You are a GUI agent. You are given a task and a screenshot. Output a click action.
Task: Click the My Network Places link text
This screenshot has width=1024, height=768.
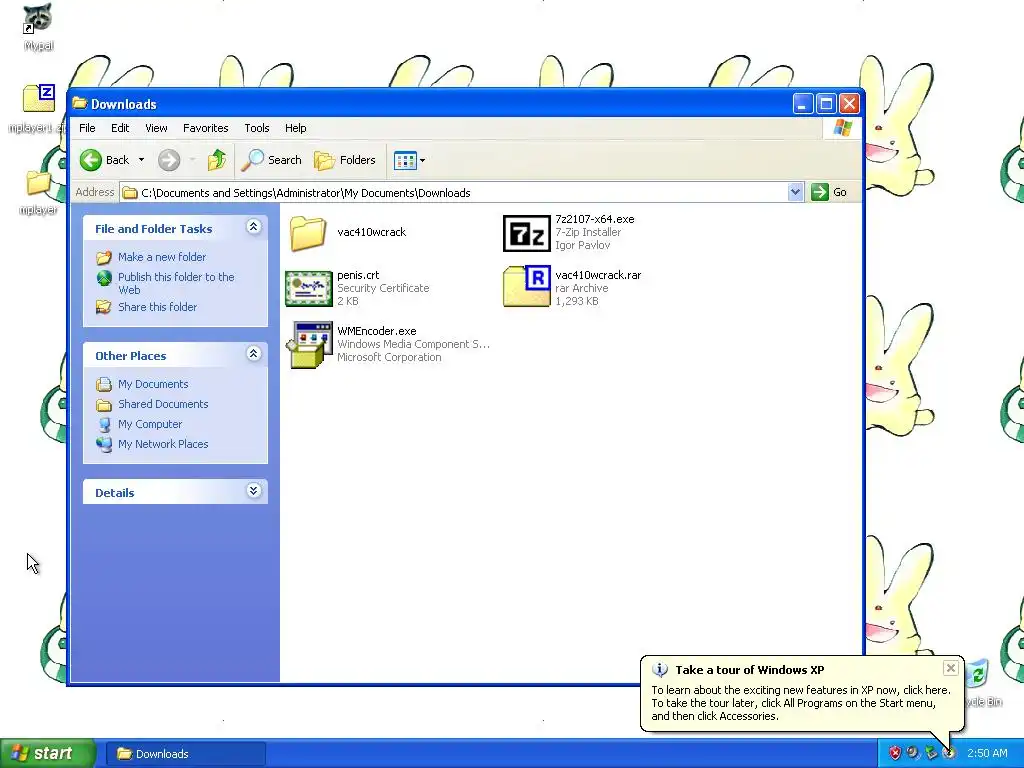(x=163, y=444)
